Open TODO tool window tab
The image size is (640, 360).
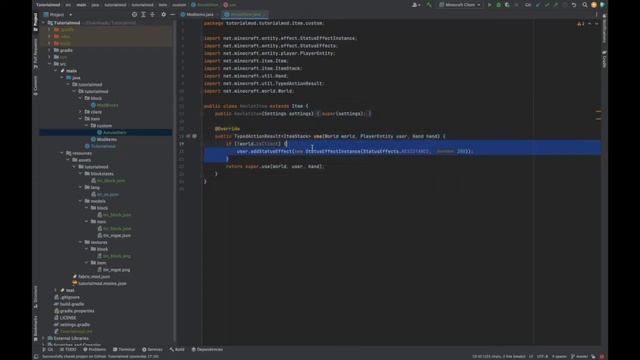(68, 349)
